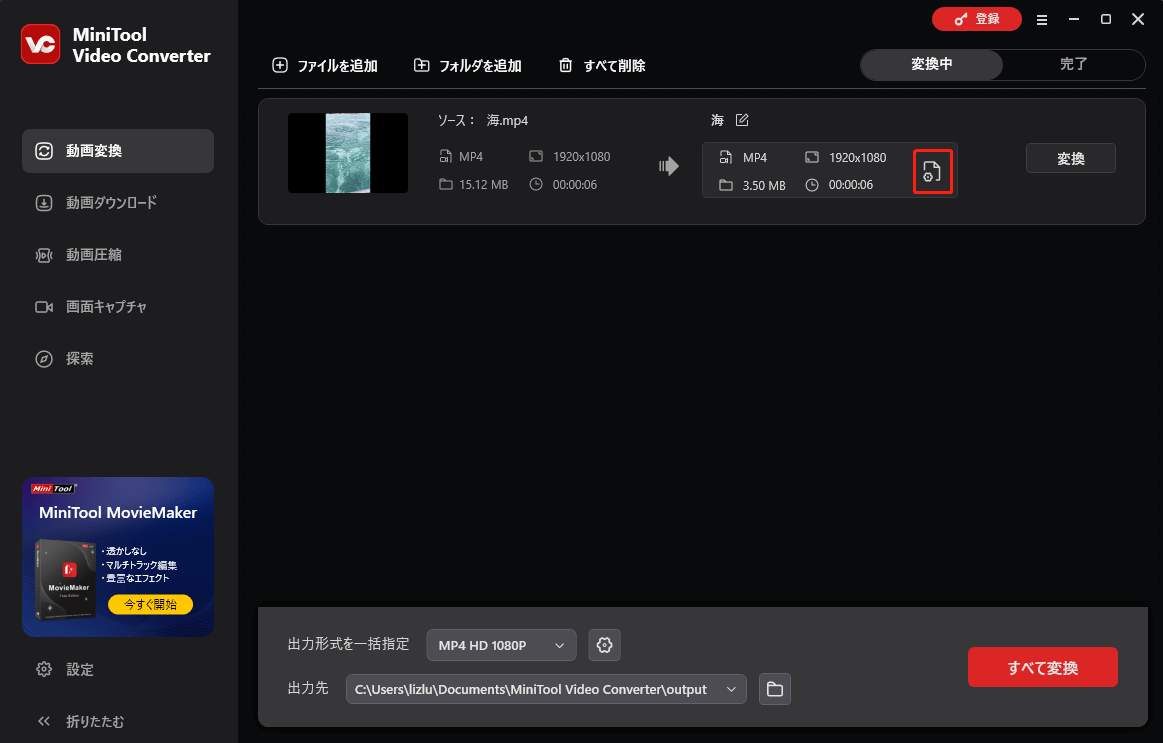Click the 海.mp4 video thumbnail
This screenshot has height=743, width=1163.
pyautogui.click(x=348, y=153)
